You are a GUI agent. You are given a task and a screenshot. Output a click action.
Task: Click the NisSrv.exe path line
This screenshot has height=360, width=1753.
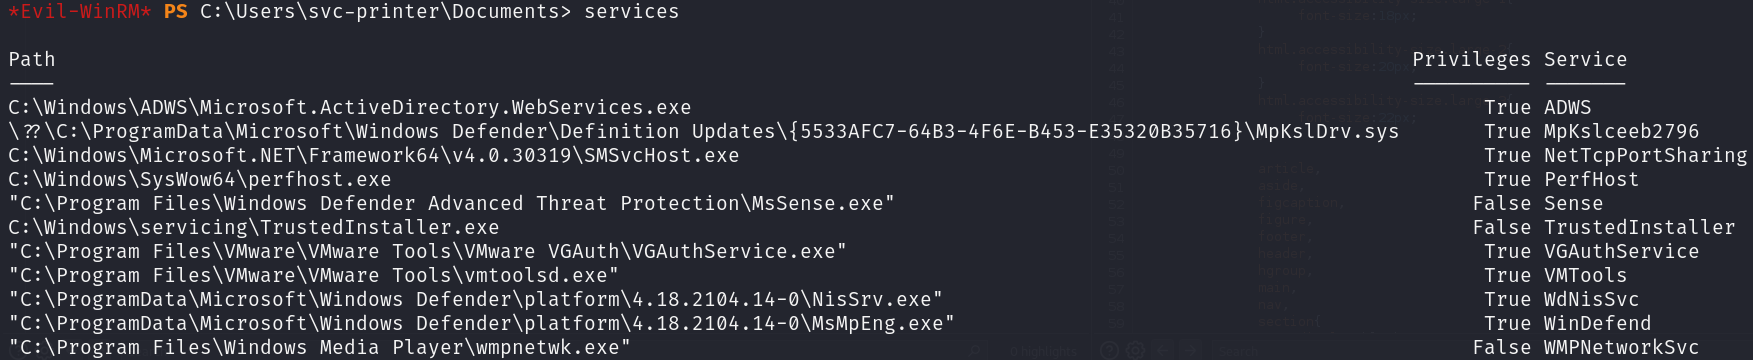[476, 300]
